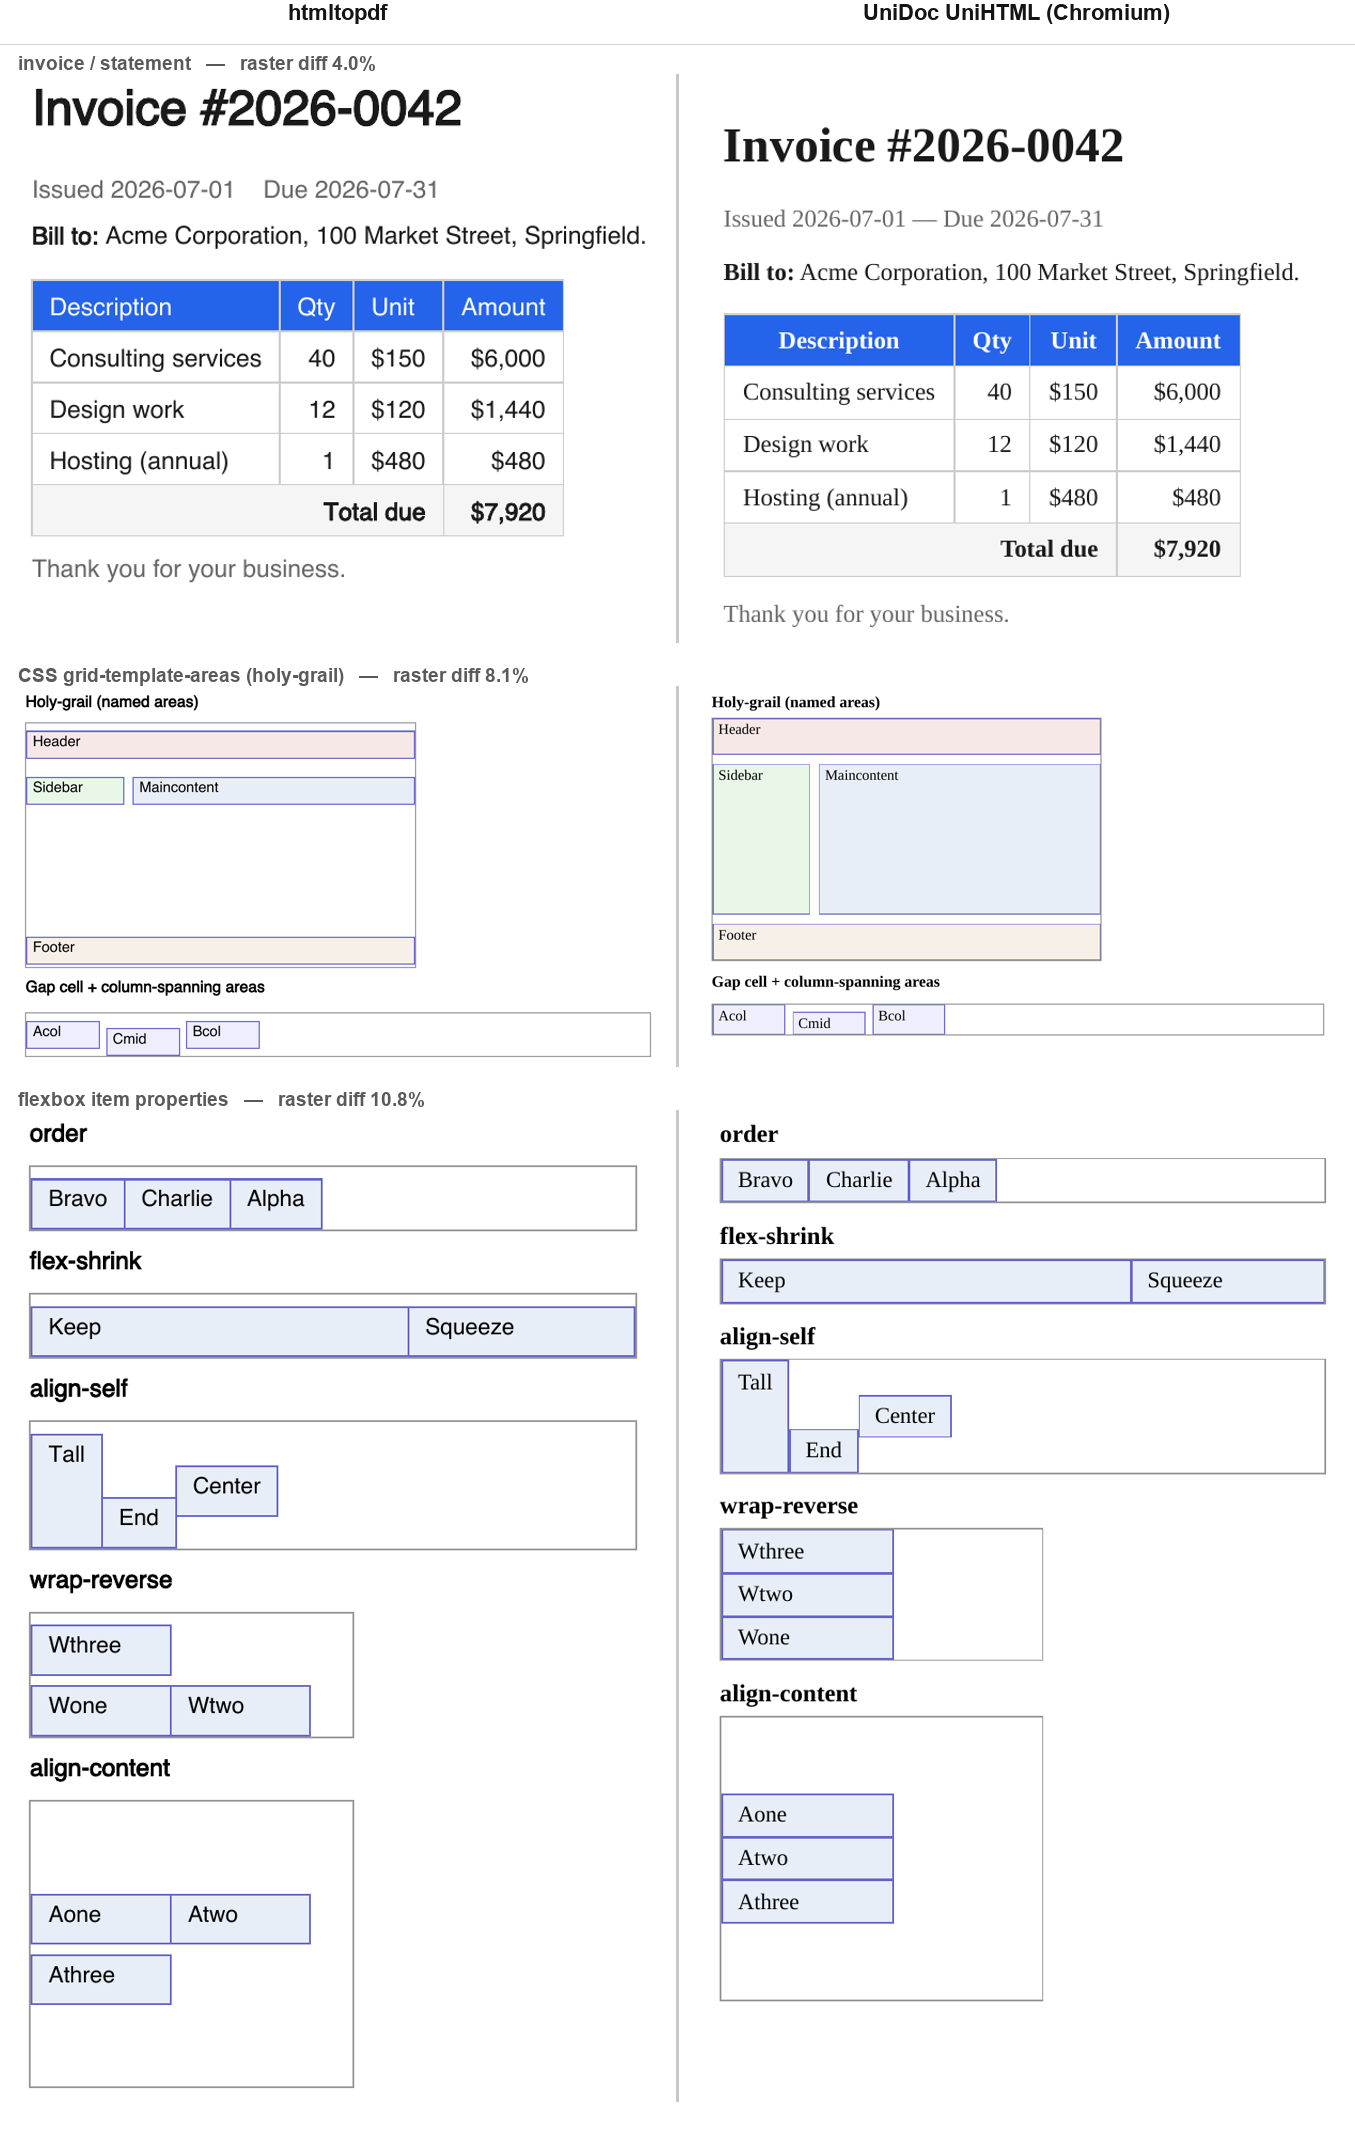Click the 'Unit' header cell in UniDoc table
Viewport: 1355px width, 2135px height.
[1073, 340]
